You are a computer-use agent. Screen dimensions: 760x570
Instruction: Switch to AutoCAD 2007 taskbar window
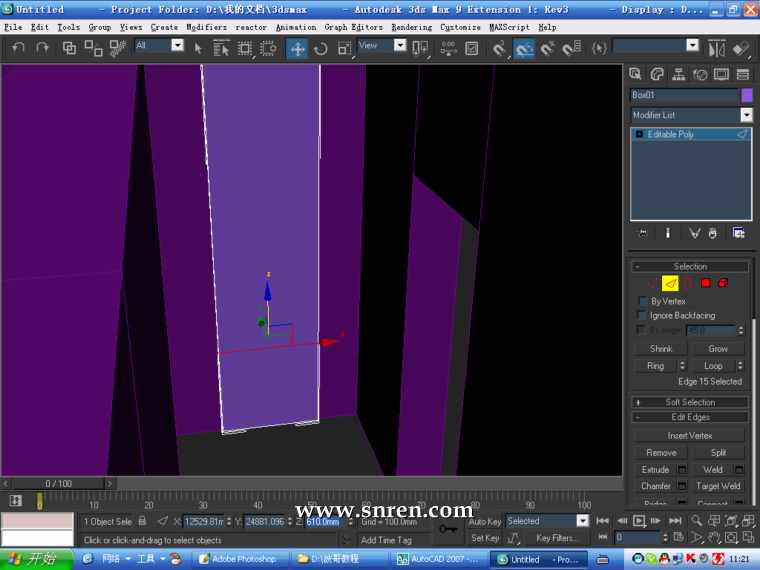tap(438, 559)
